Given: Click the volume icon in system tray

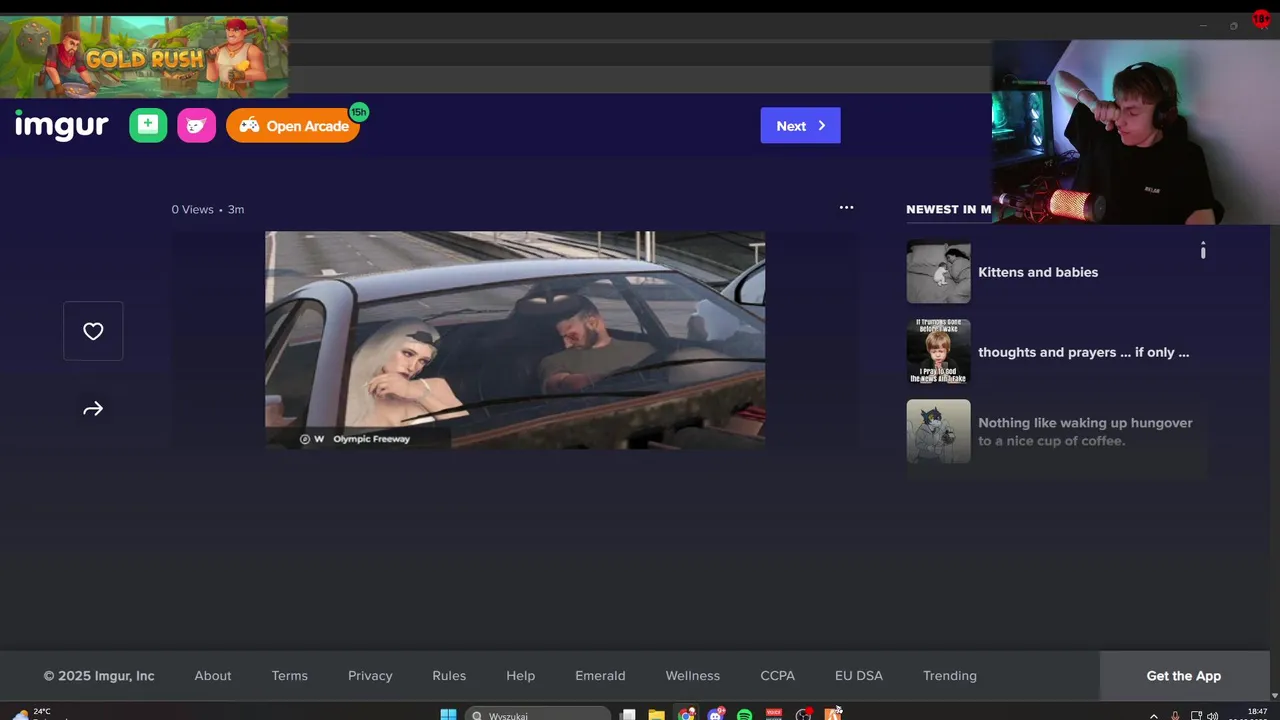Looking at the screenshot, I should tap(1213, 715).
